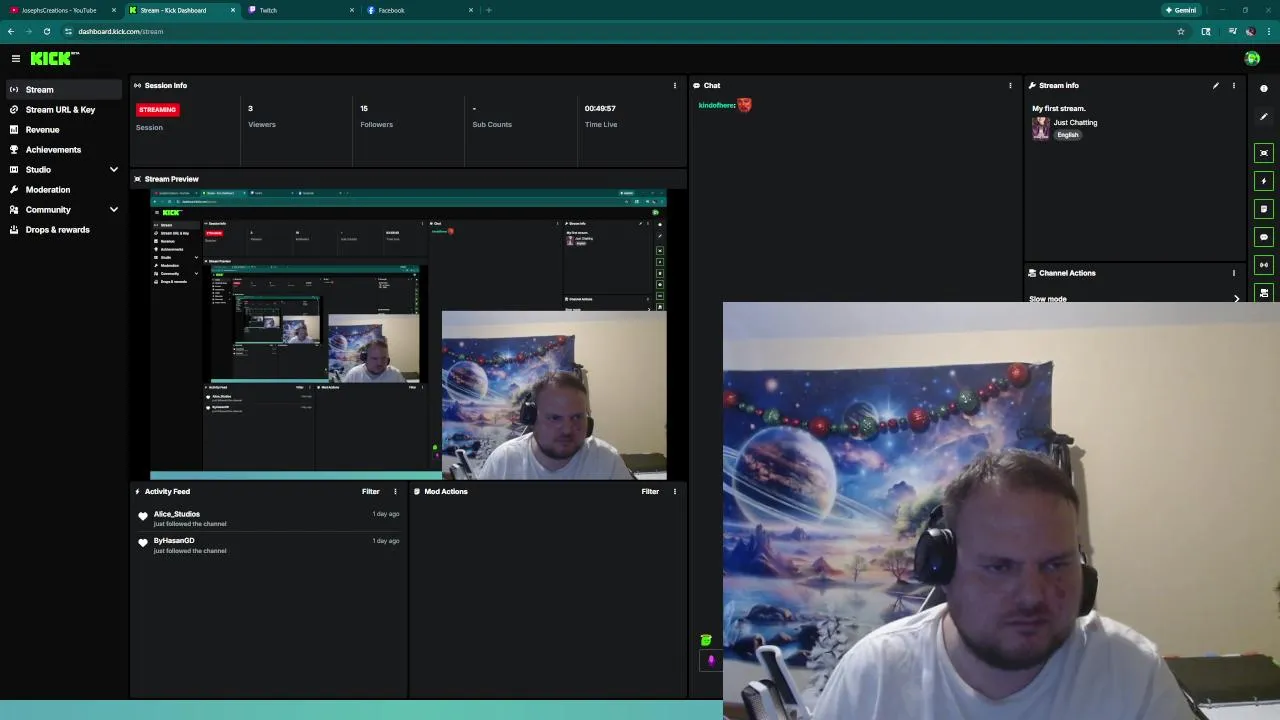Open Session Info three-dot options menu

[x=675, y=86]
